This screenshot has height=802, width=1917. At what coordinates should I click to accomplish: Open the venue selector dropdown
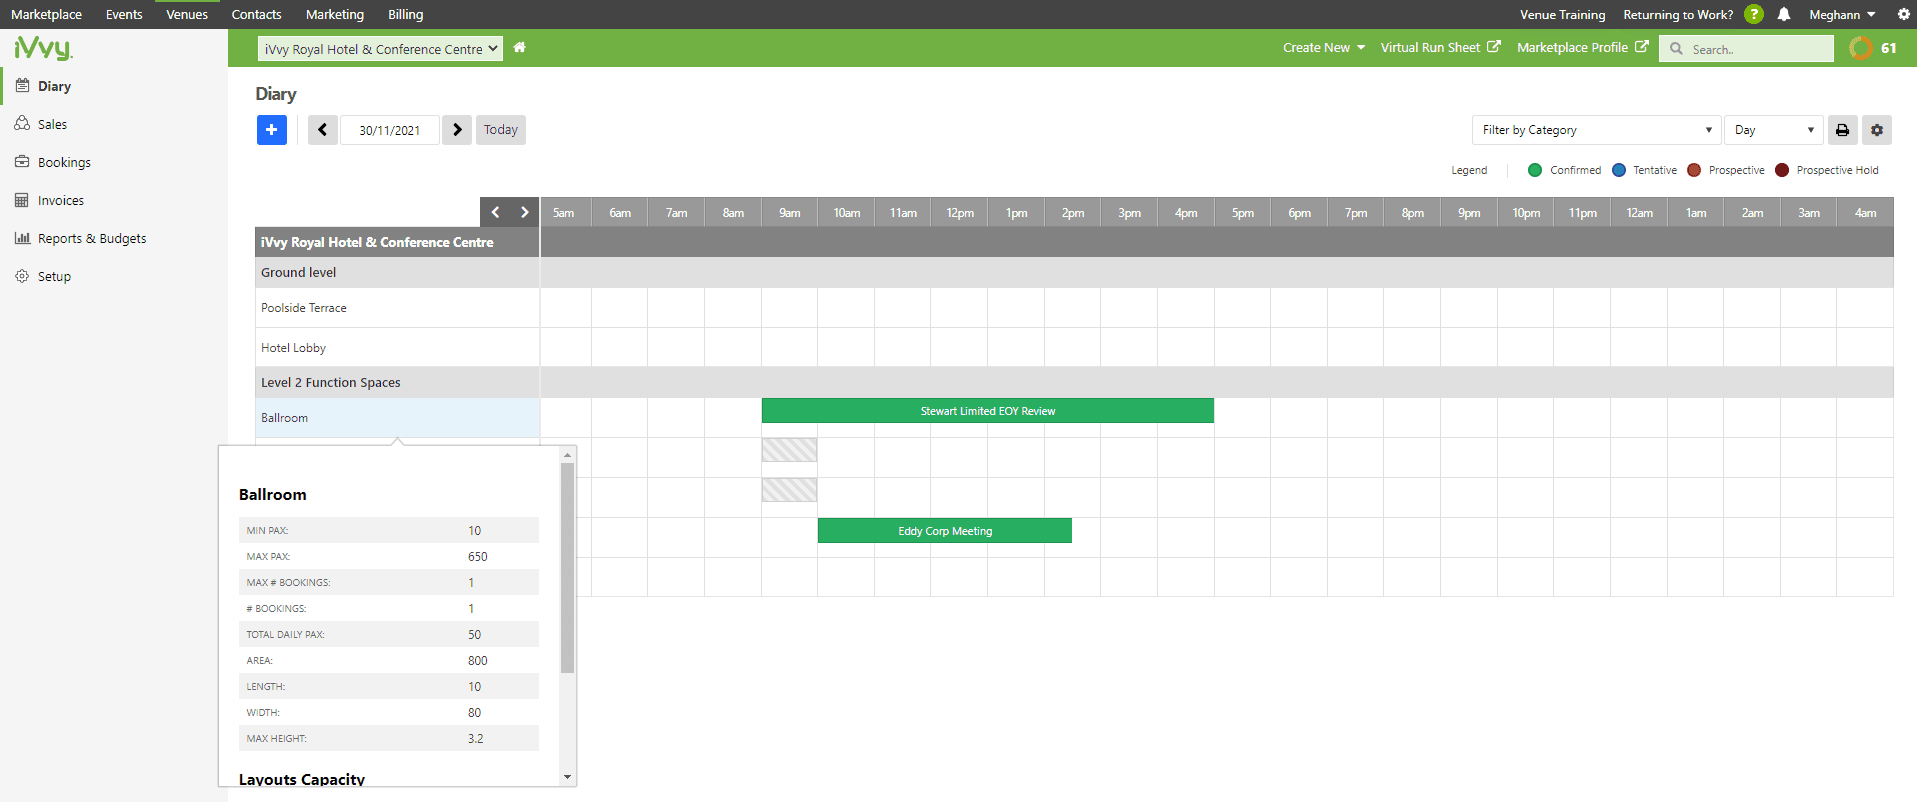click(x=380, y=49)
